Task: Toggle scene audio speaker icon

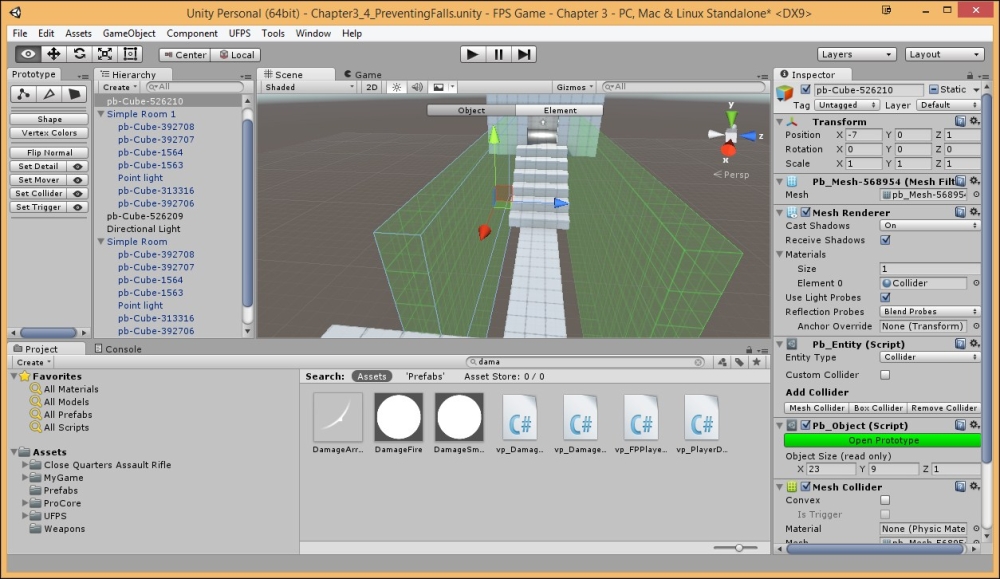Action: pos(417,87)
